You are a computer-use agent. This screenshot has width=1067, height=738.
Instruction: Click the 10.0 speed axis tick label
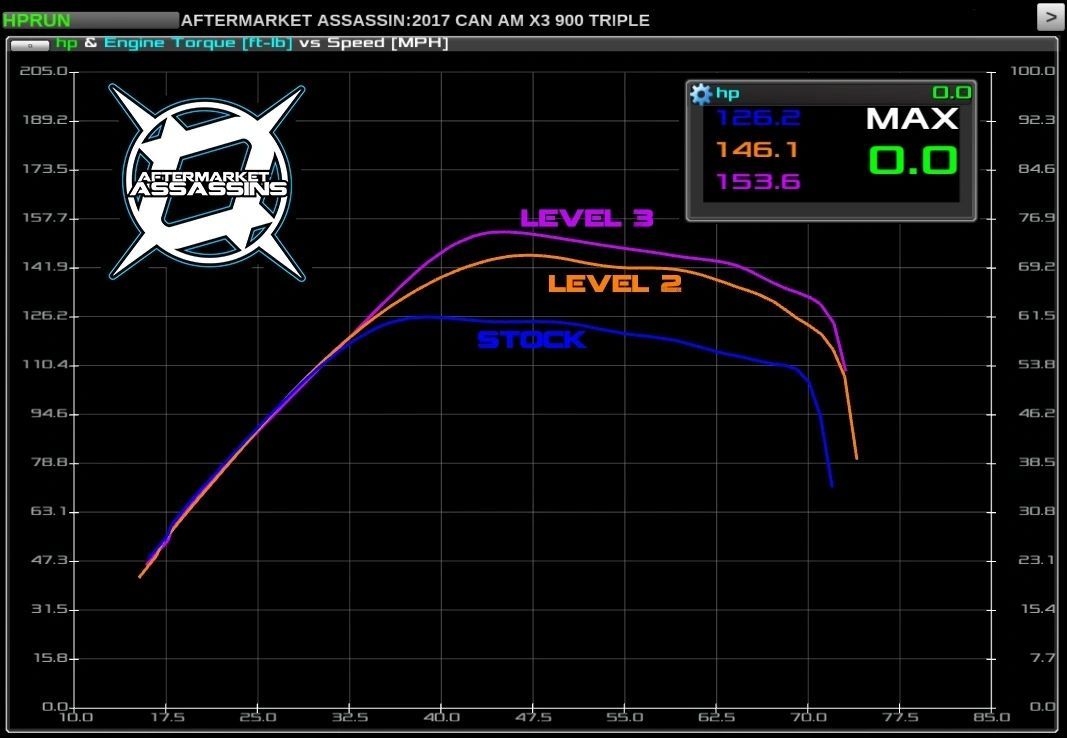coord(76,717)
